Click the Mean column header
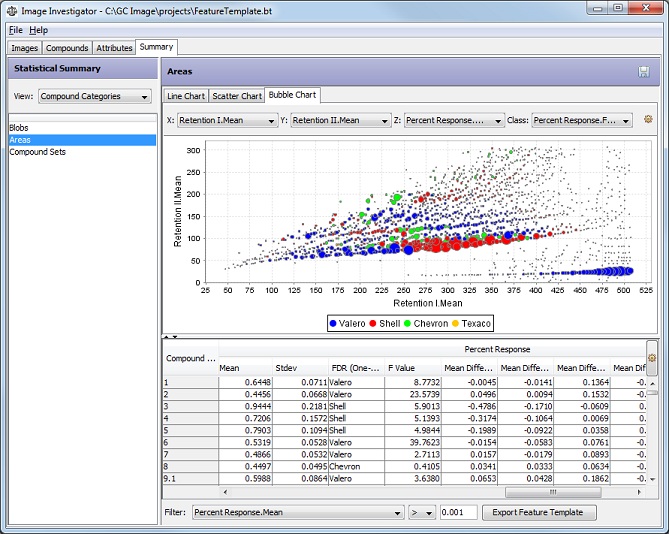 click(x=245, y=368)
